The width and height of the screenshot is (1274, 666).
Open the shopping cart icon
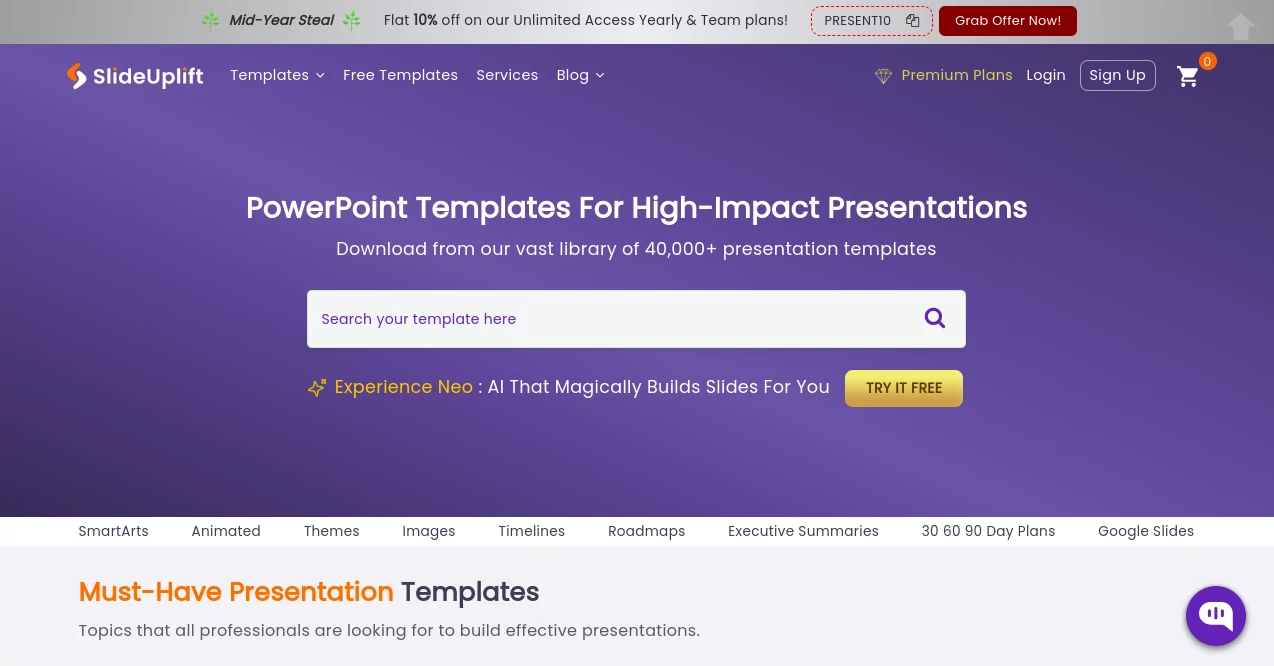(x=1188, y=76)
